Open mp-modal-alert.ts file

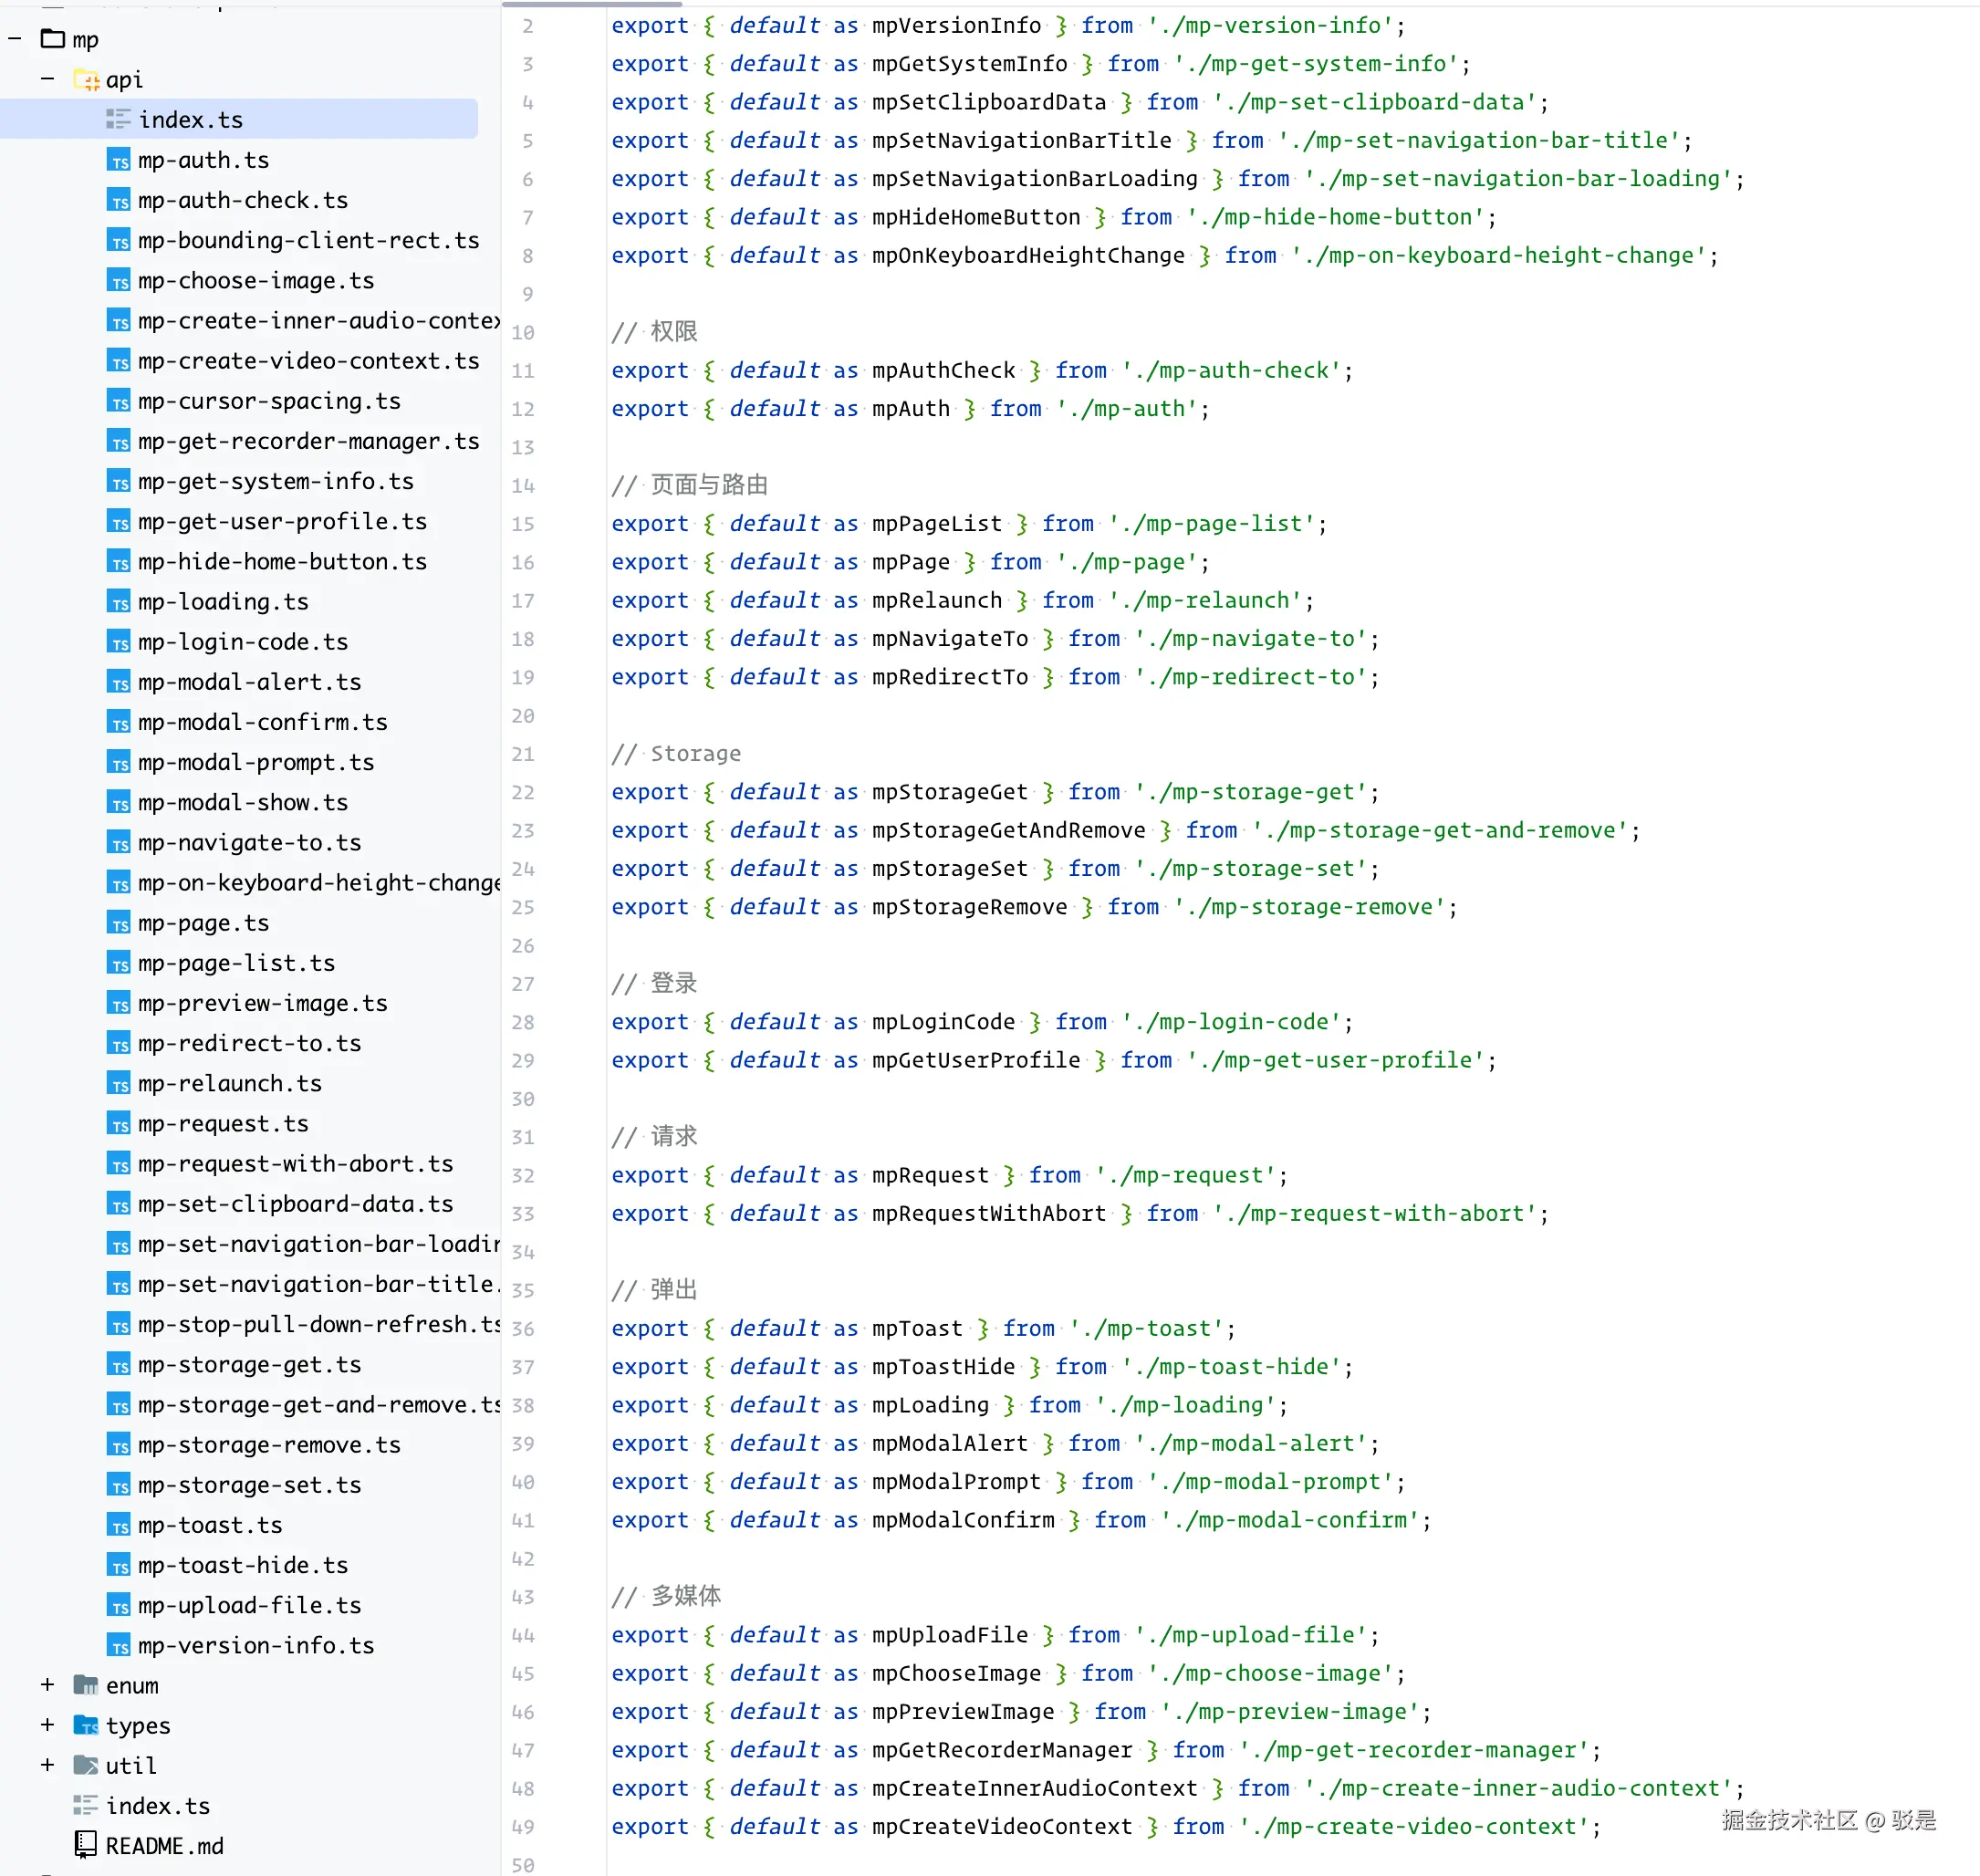tap(249, 682)
